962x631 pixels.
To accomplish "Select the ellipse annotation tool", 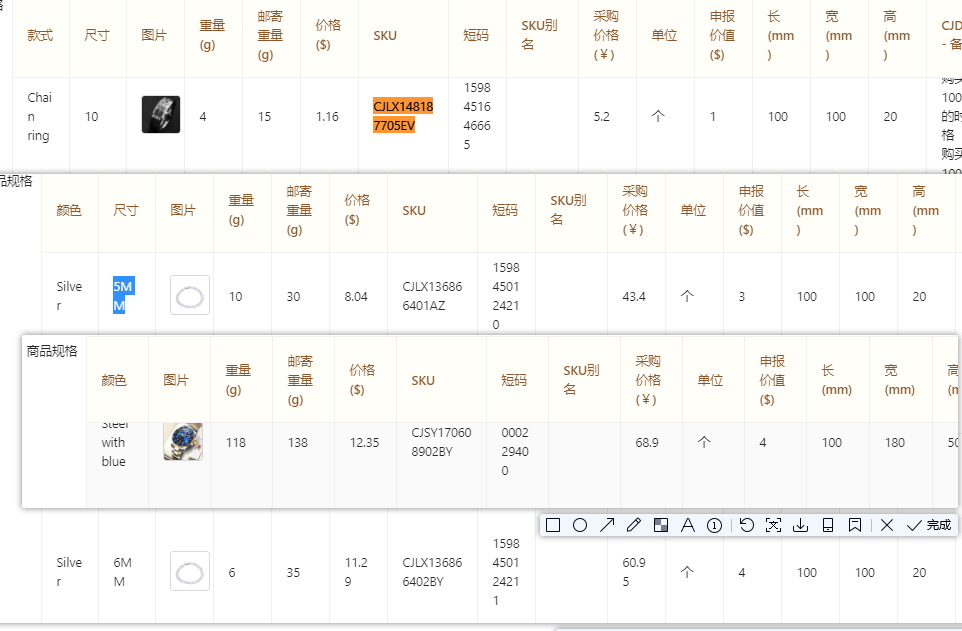I will click(579, 525).
